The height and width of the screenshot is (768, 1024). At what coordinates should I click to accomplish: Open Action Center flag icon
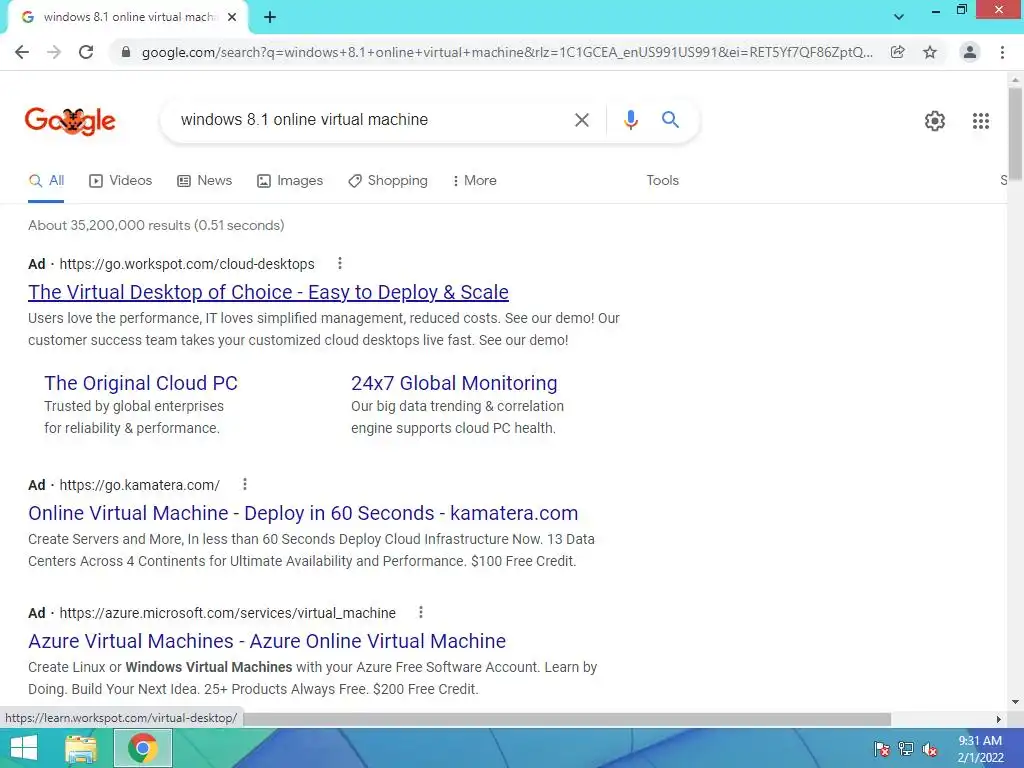pos(882,749)
